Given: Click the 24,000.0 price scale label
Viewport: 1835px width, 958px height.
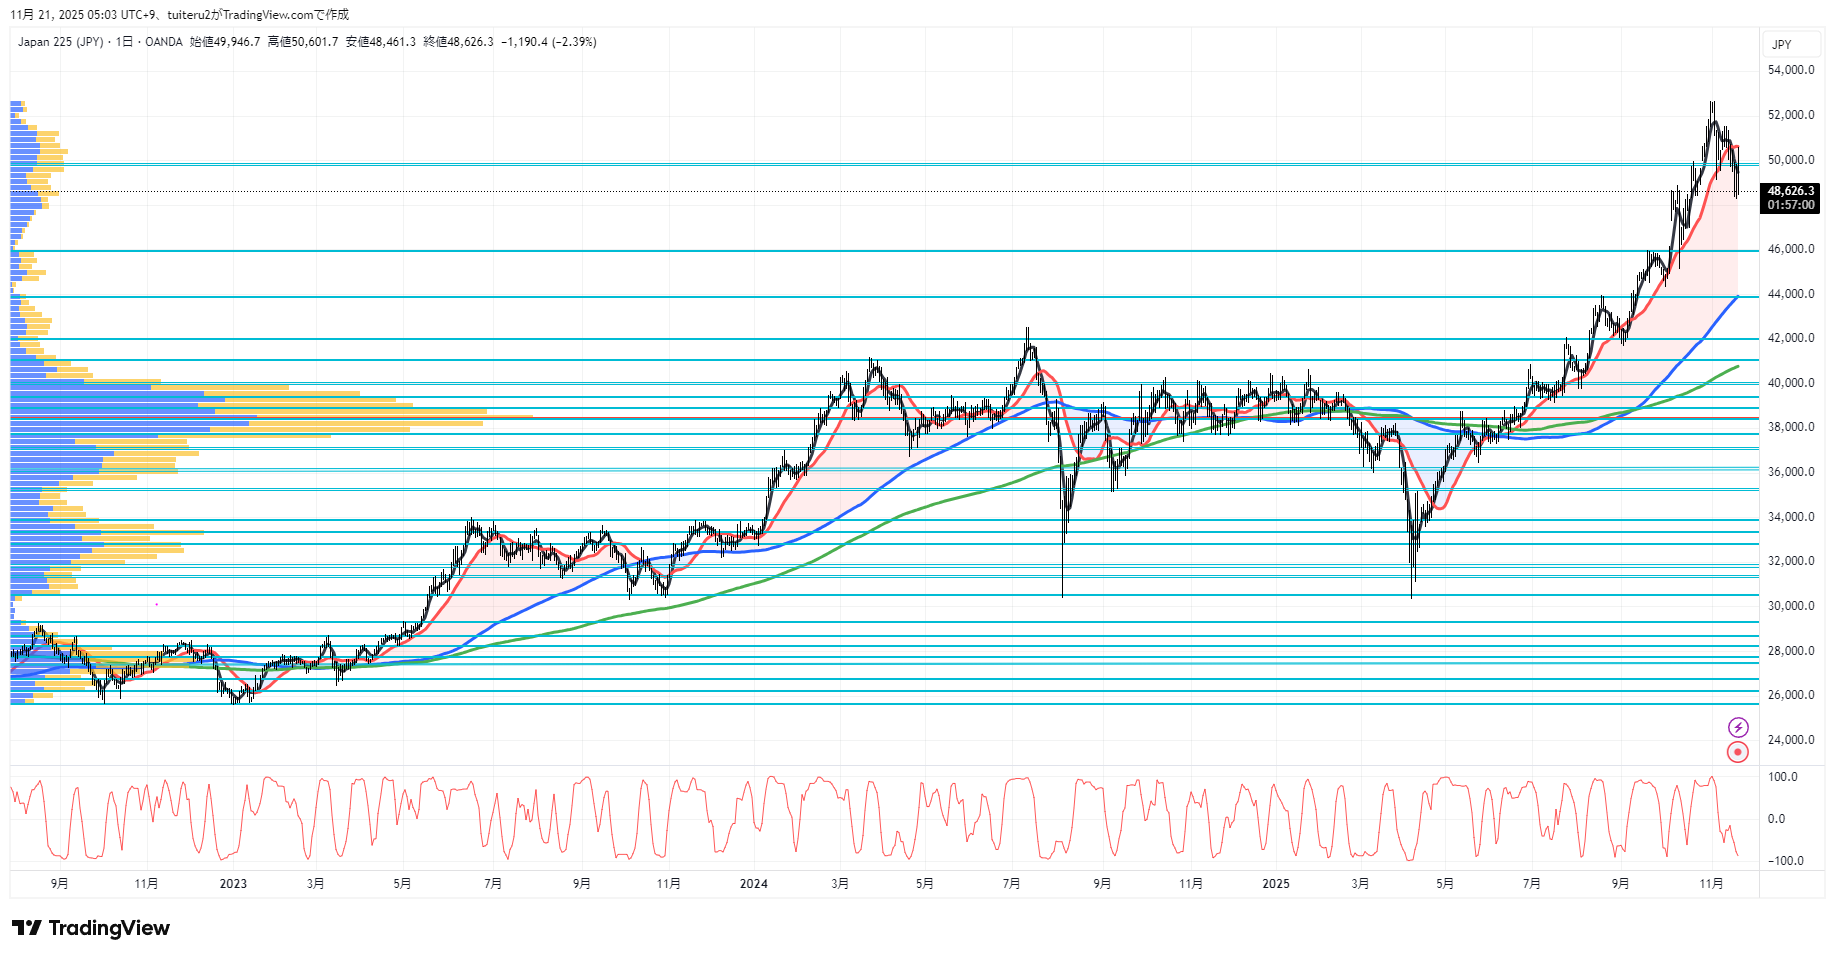Looking at the screenshot, I should (x=1790, y=740).
